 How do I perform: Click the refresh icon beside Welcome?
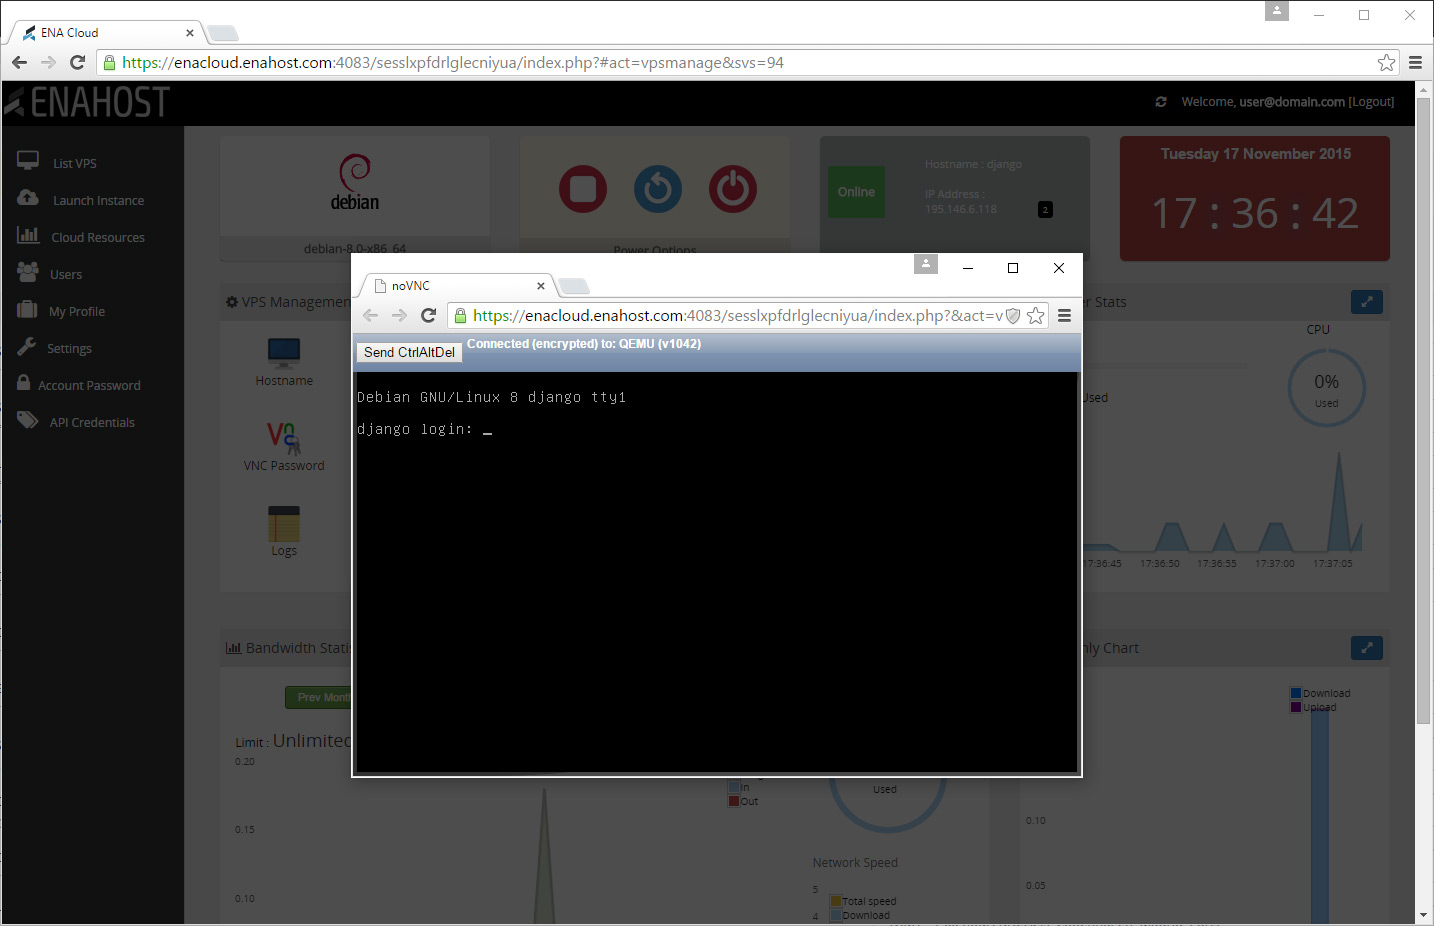1161,102
